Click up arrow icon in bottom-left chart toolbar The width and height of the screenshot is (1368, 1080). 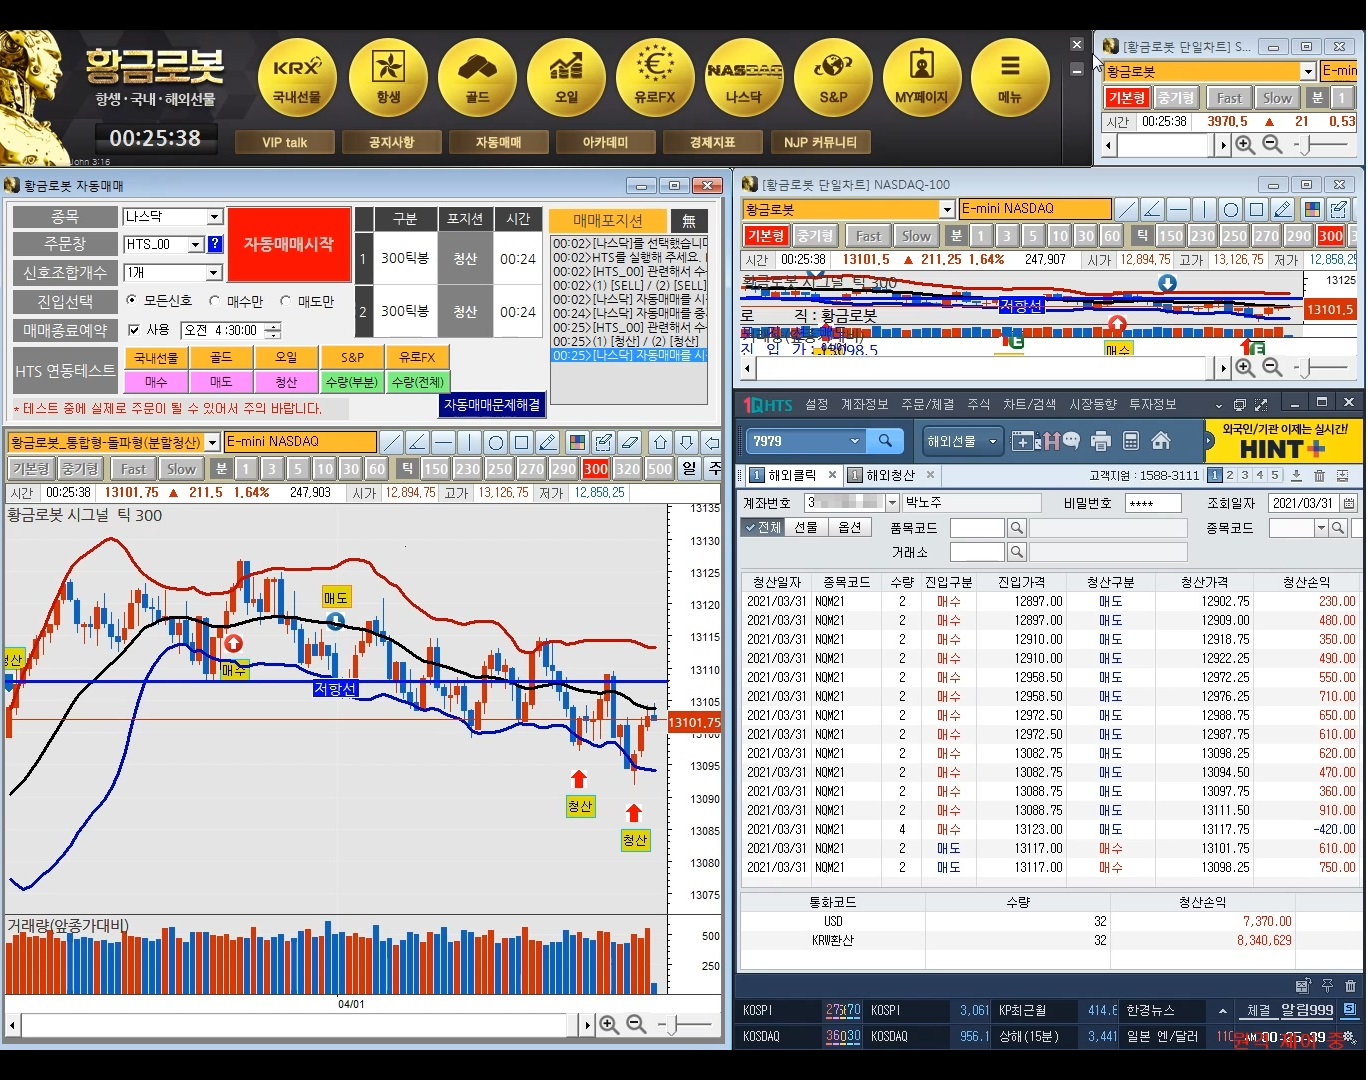pos(661,442)
